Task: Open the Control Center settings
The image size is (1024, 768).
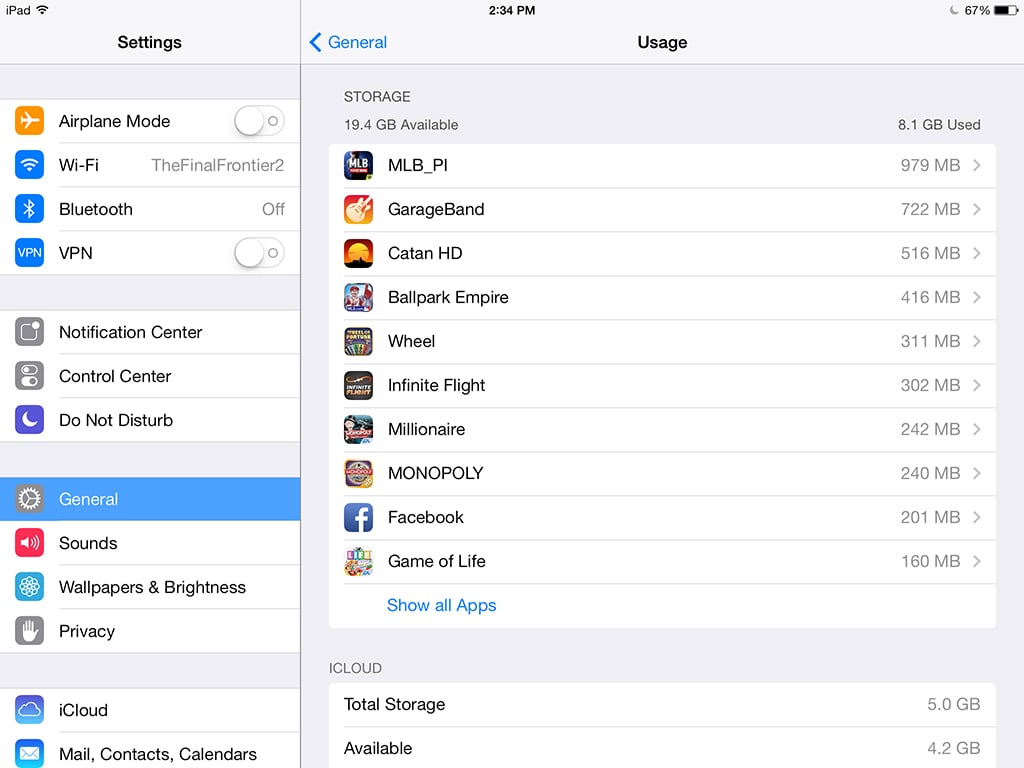Action: coord(150,376)
